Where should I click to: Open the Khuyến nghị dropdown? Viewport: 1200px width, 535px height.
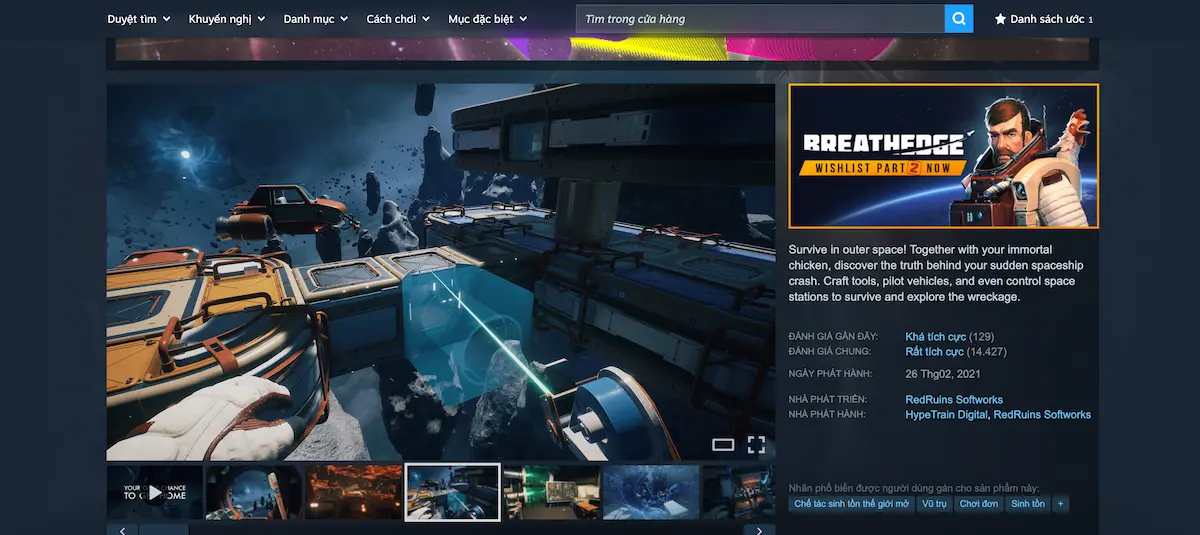point(227,19)
